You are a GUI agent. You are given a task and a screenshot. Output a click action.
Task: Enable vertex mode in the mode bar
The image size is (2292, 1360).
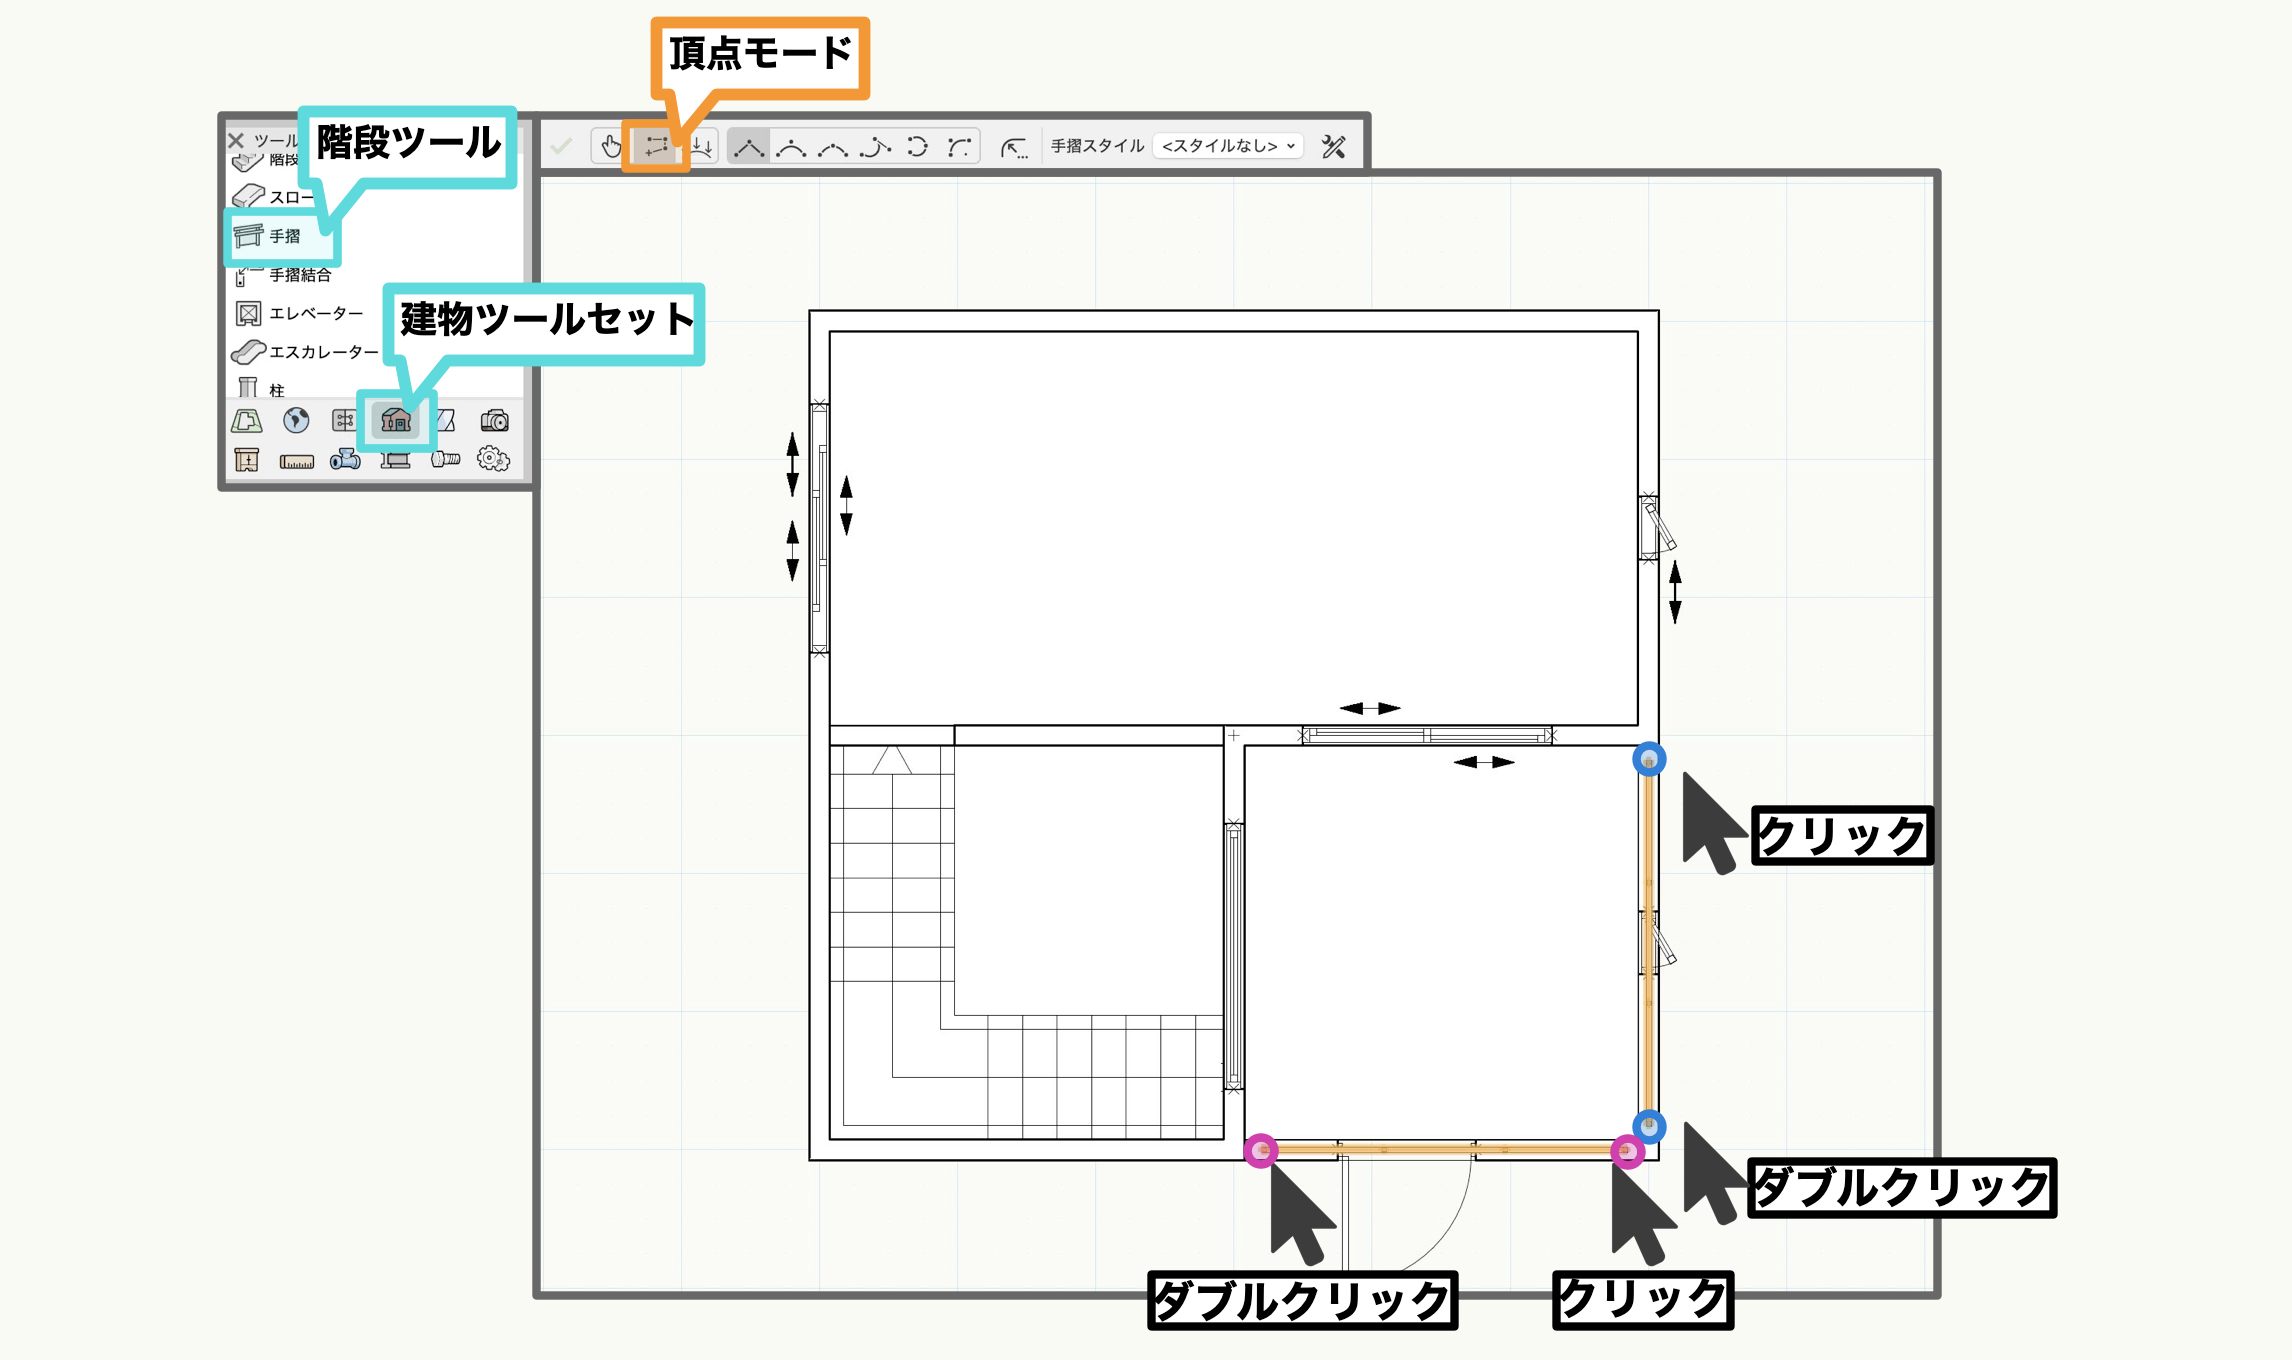[x=656, y=147]
